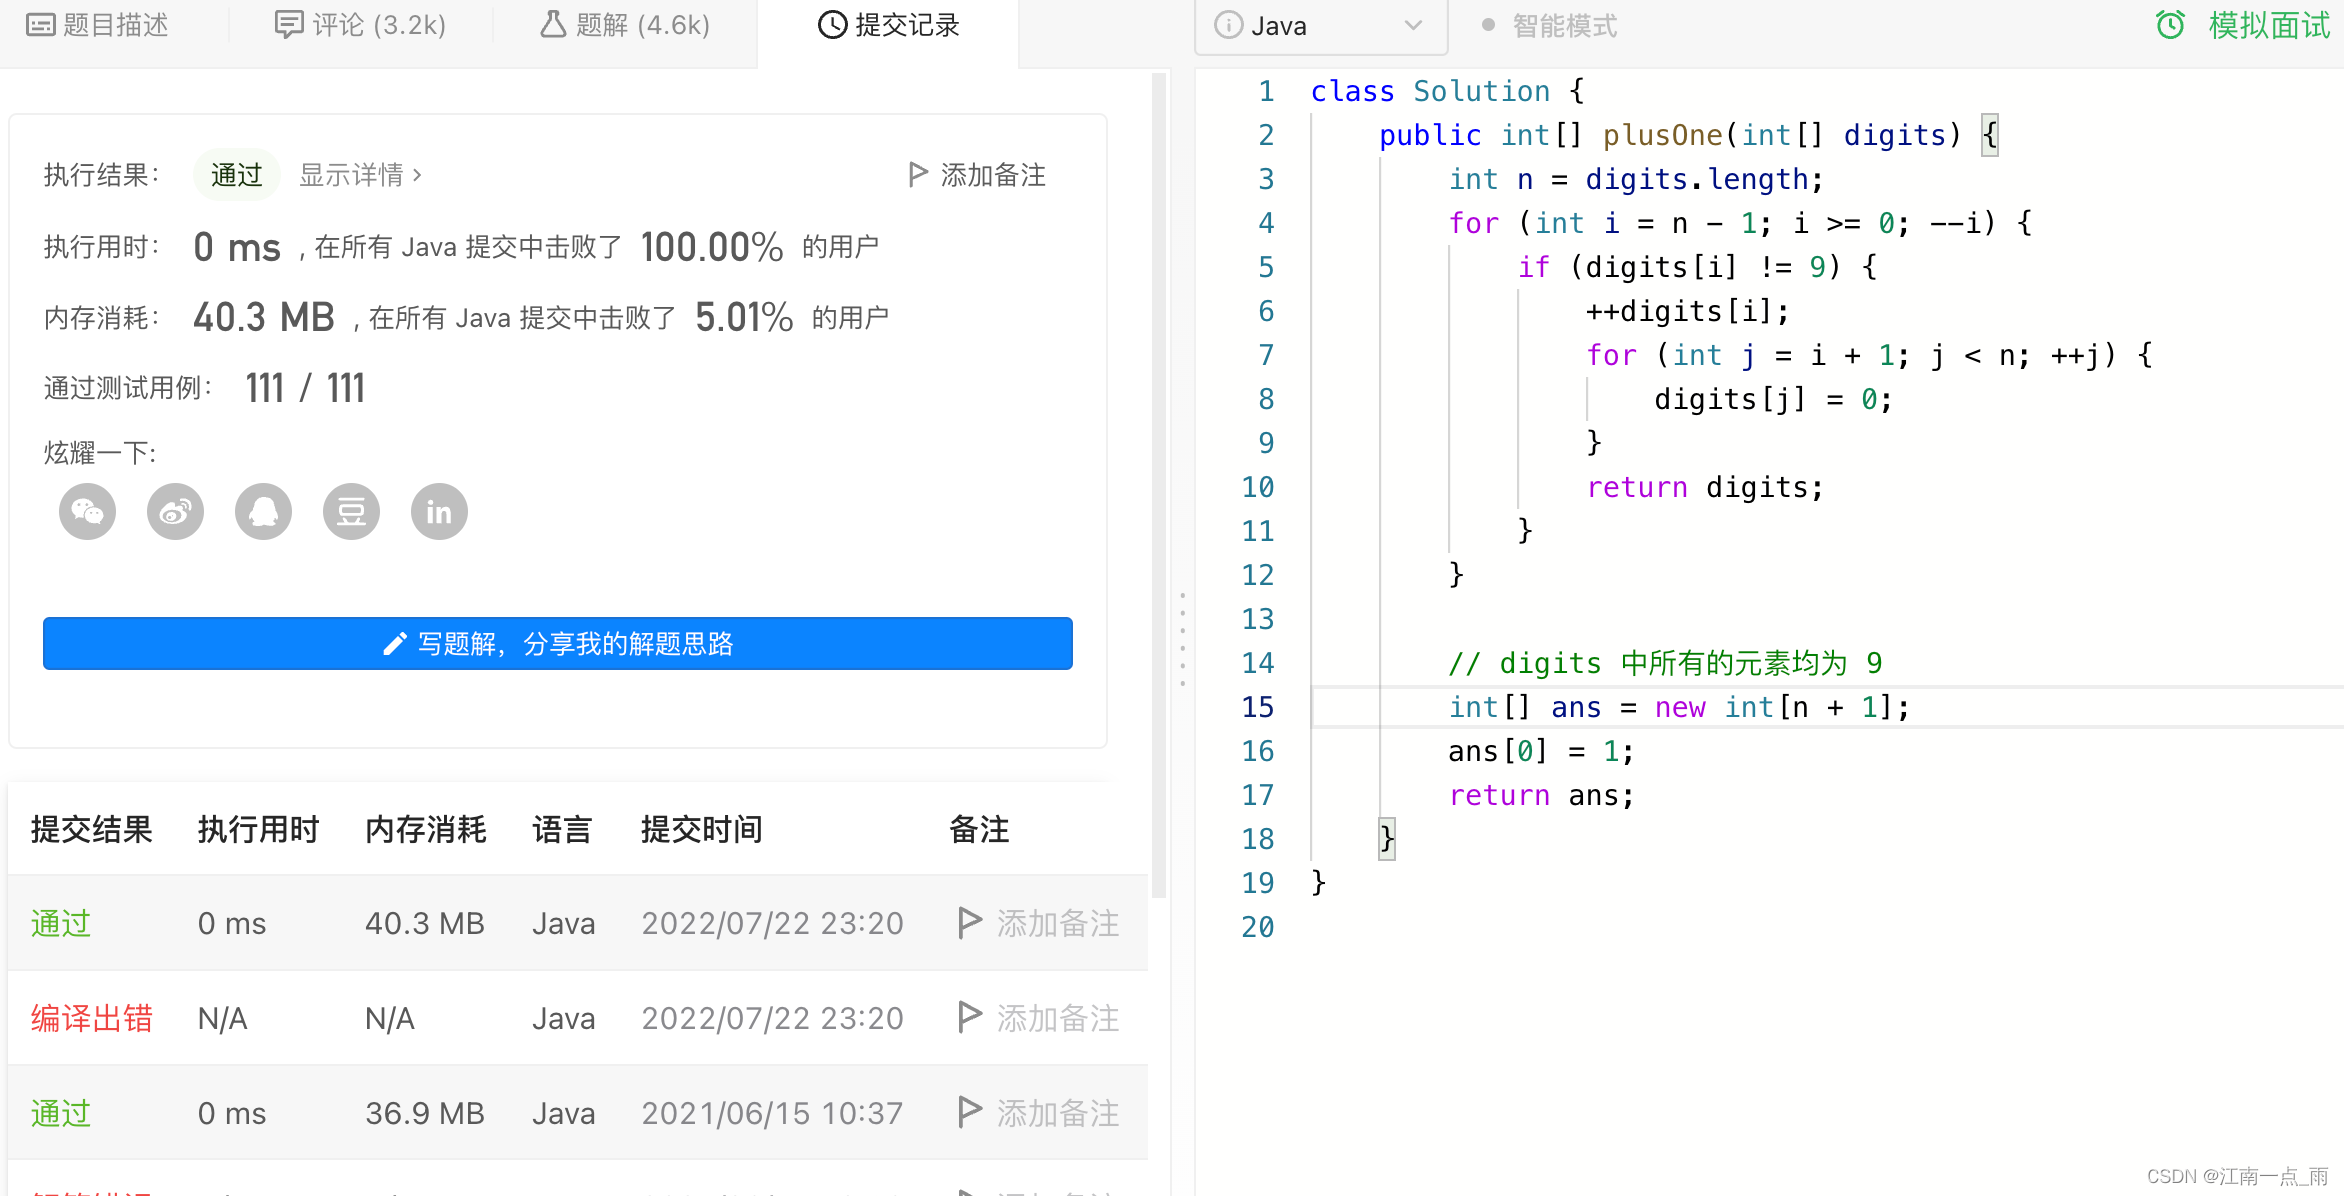Image resolution: width=2344 pixels, height=1196 pixels.
Task: Share result via Douban icon
Action: coord(352,512)
